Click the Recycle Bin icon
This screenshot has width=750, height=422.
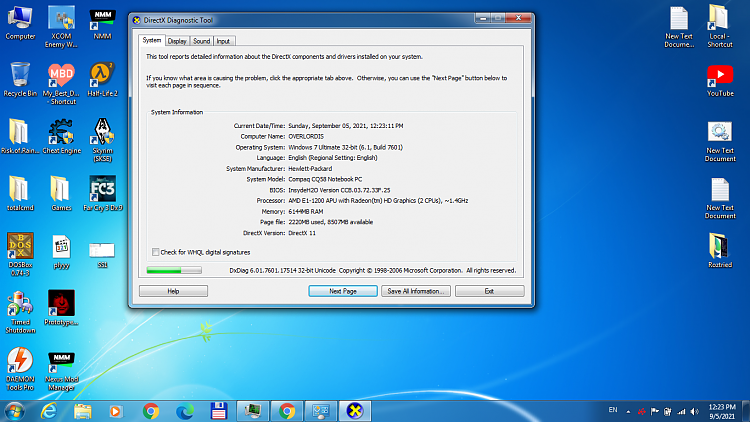20,79
